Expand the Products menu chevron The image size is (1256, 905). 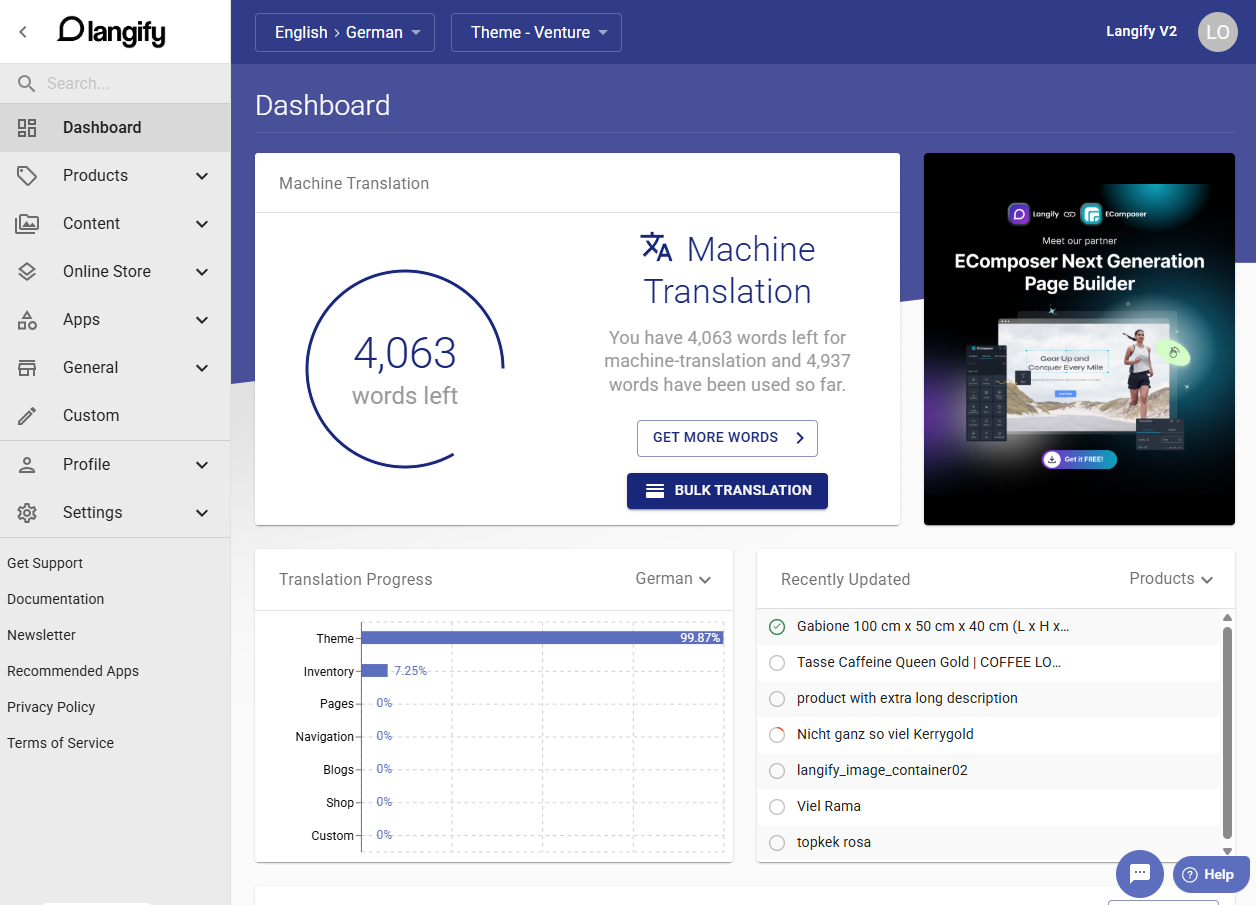[x=202, y=176]
